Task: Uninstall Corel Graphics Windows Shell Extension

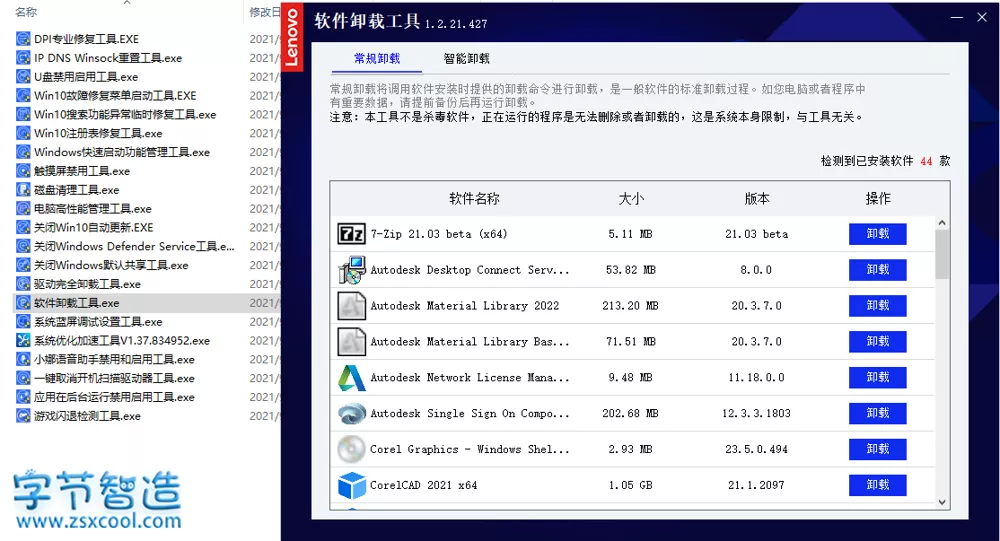Action: point(878,449)
